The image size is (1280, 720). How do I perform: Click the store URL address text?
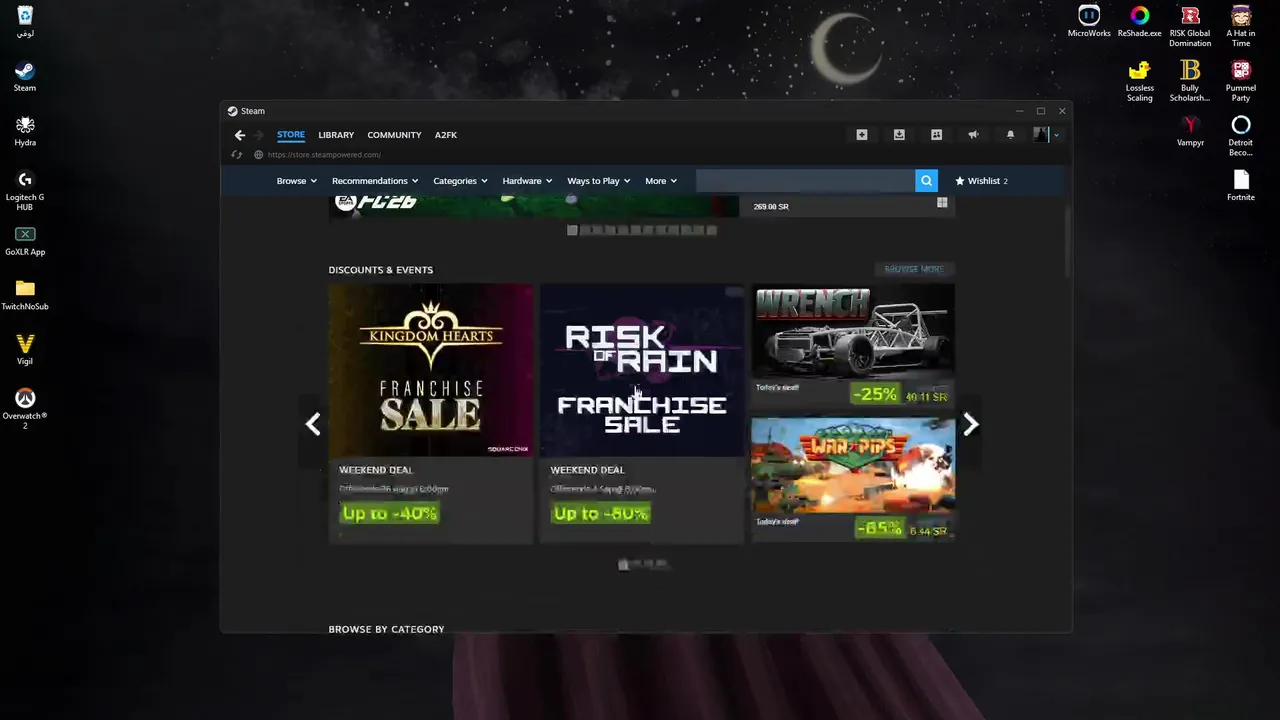[x=324, y=155]
